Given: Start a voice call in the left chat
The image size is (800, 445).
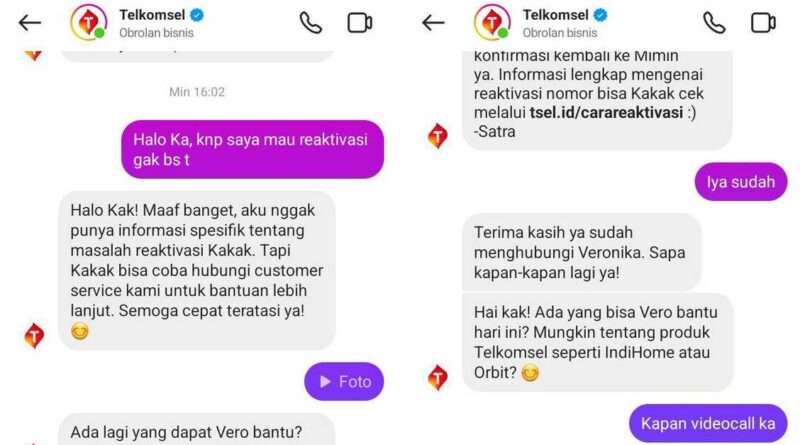Looking at the screenshot, I should pos(310,23).
